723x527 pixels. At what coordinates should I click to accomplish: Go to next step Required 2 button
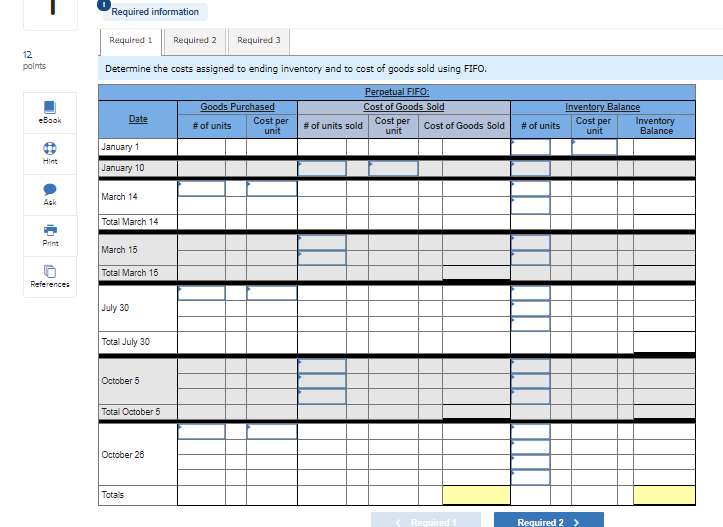click(x=549, y=521)
